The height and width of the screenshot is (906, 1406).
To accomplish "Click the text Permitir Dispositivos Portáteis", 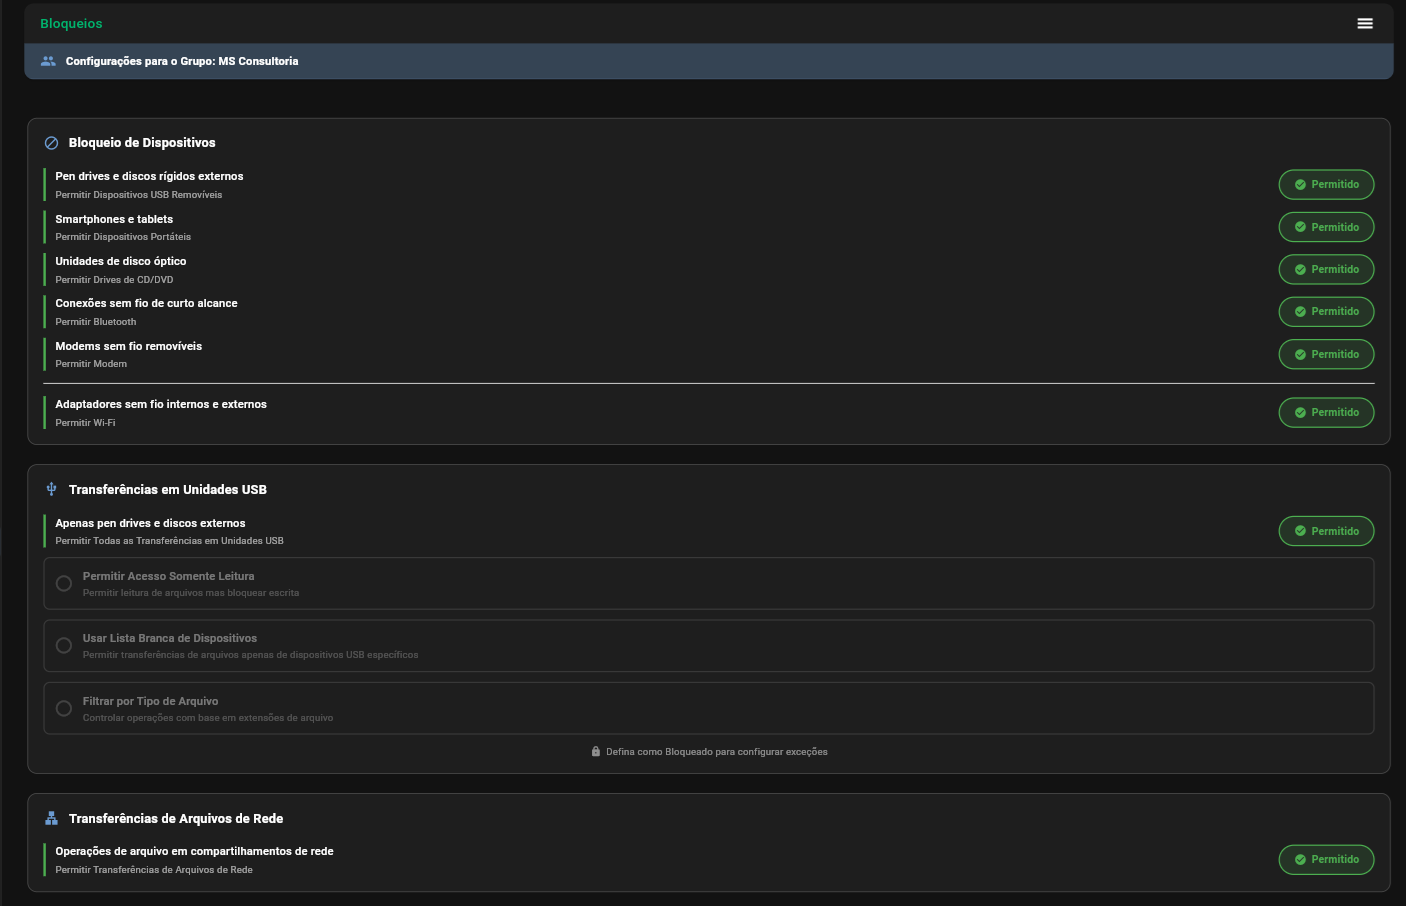I will pyautogui.click(x=123, y=237).
